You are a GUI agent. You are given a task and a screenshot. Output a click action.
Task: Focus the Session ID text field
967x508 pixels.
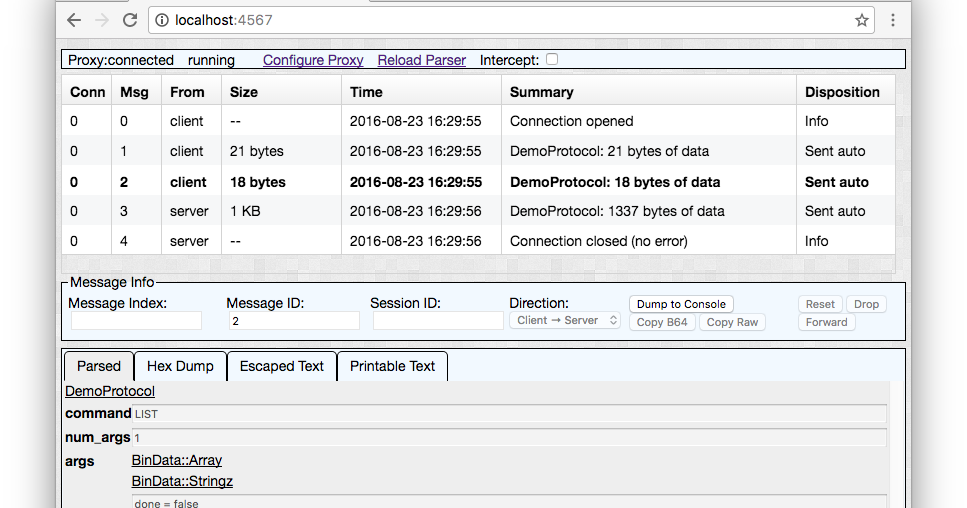(437, 321)
